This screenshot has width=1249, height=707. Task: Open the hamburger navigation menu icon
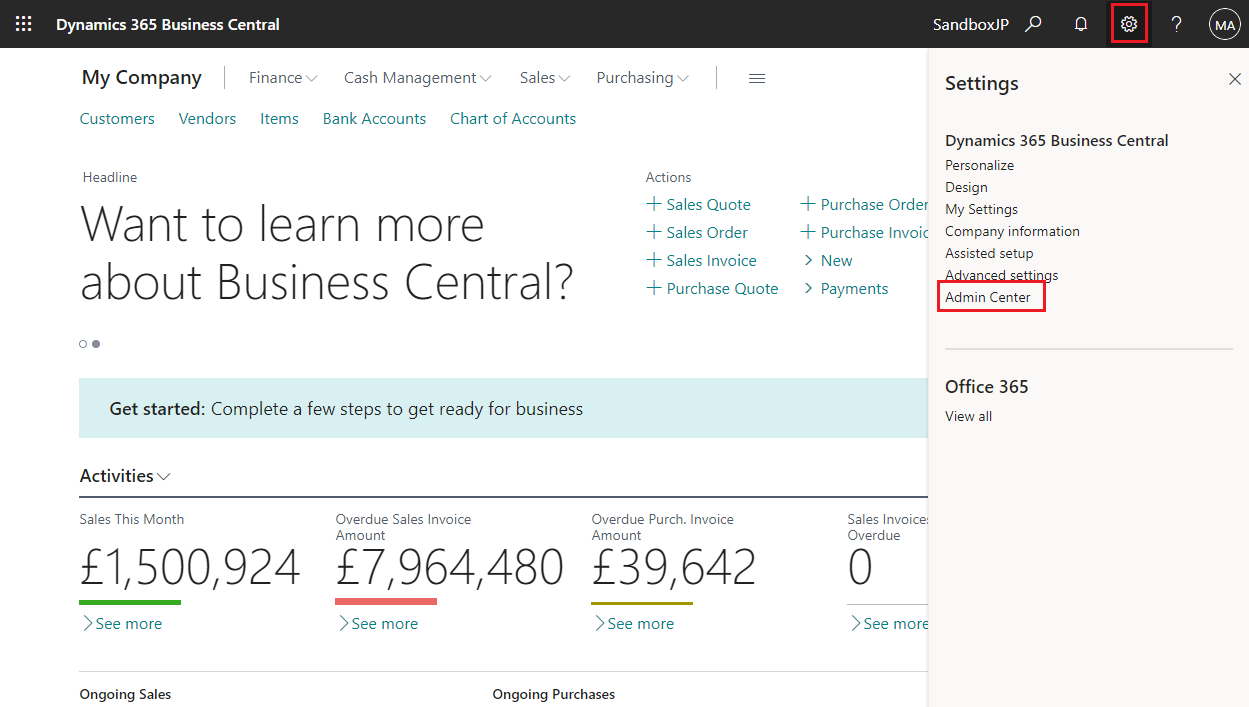point(757,77)
